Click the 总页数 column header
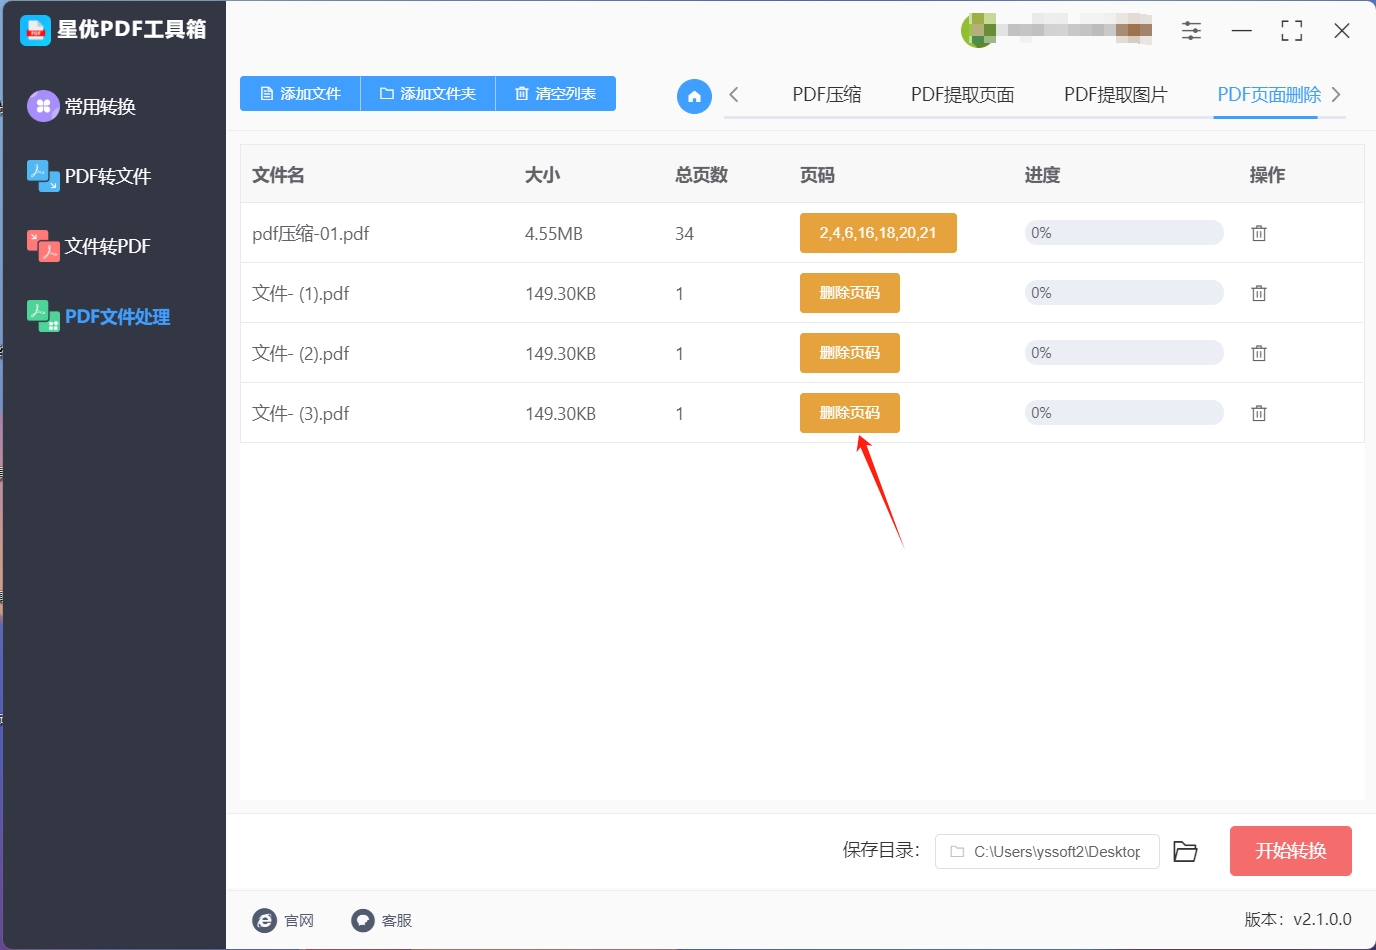Image resolution: width=1376 pixels, height=950 pixels. coord(701,175)
